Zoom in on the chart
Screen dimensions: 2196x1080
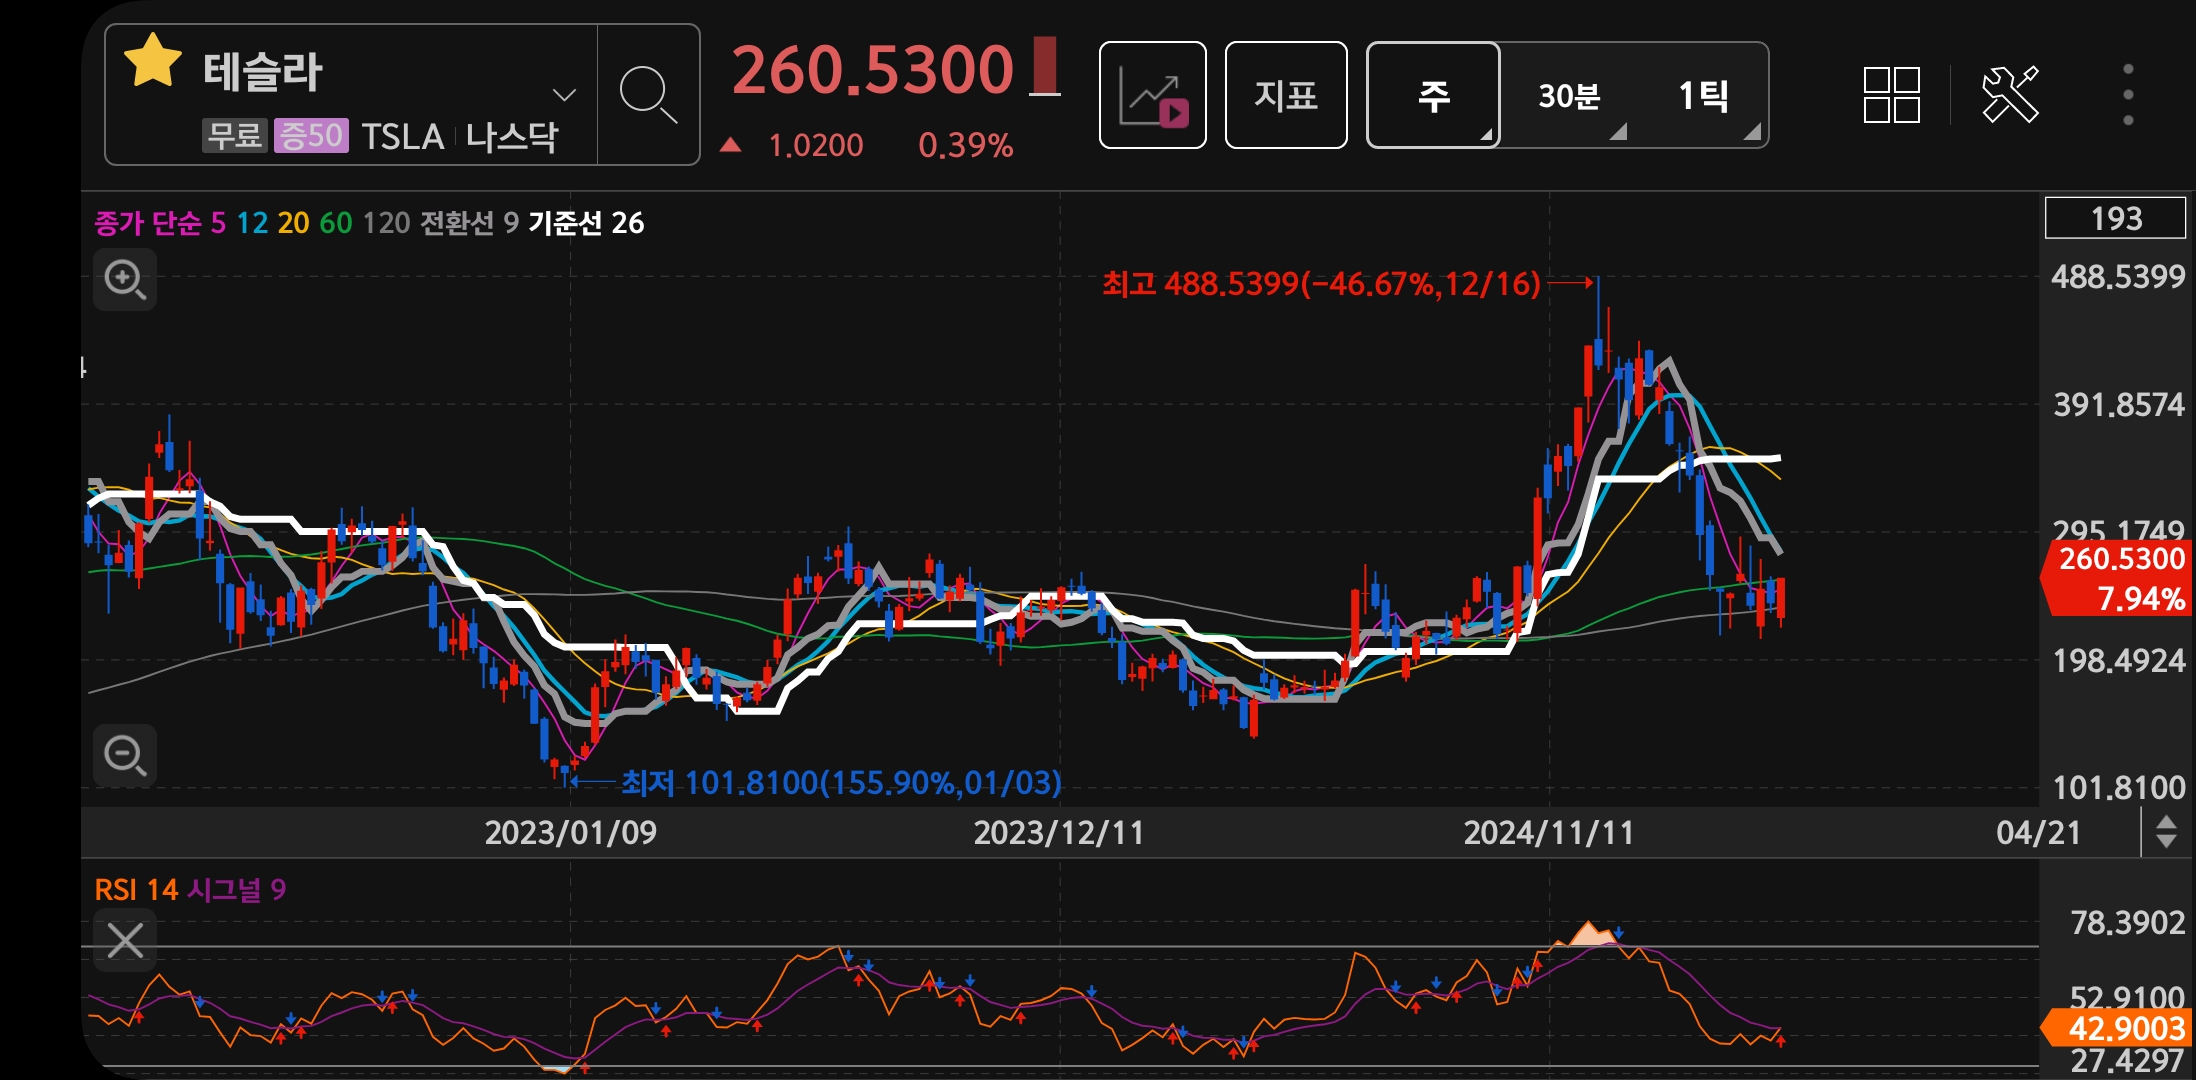pyautogui.click(x=124, y=280)
